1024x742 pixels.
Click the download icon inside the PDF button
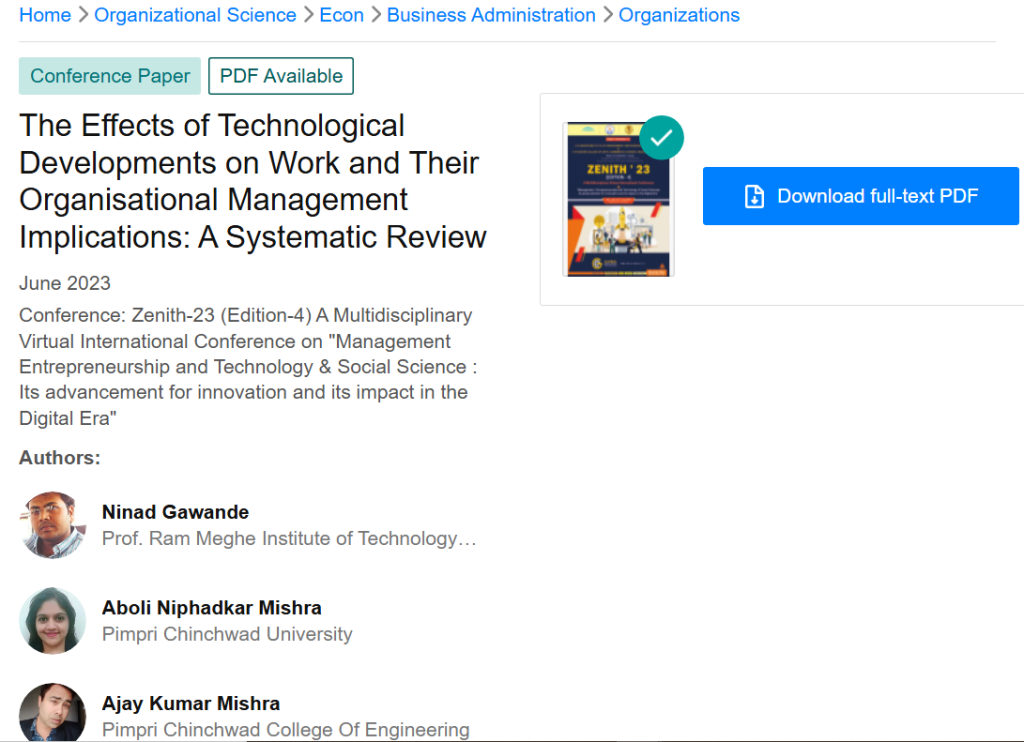click(753, 196)
